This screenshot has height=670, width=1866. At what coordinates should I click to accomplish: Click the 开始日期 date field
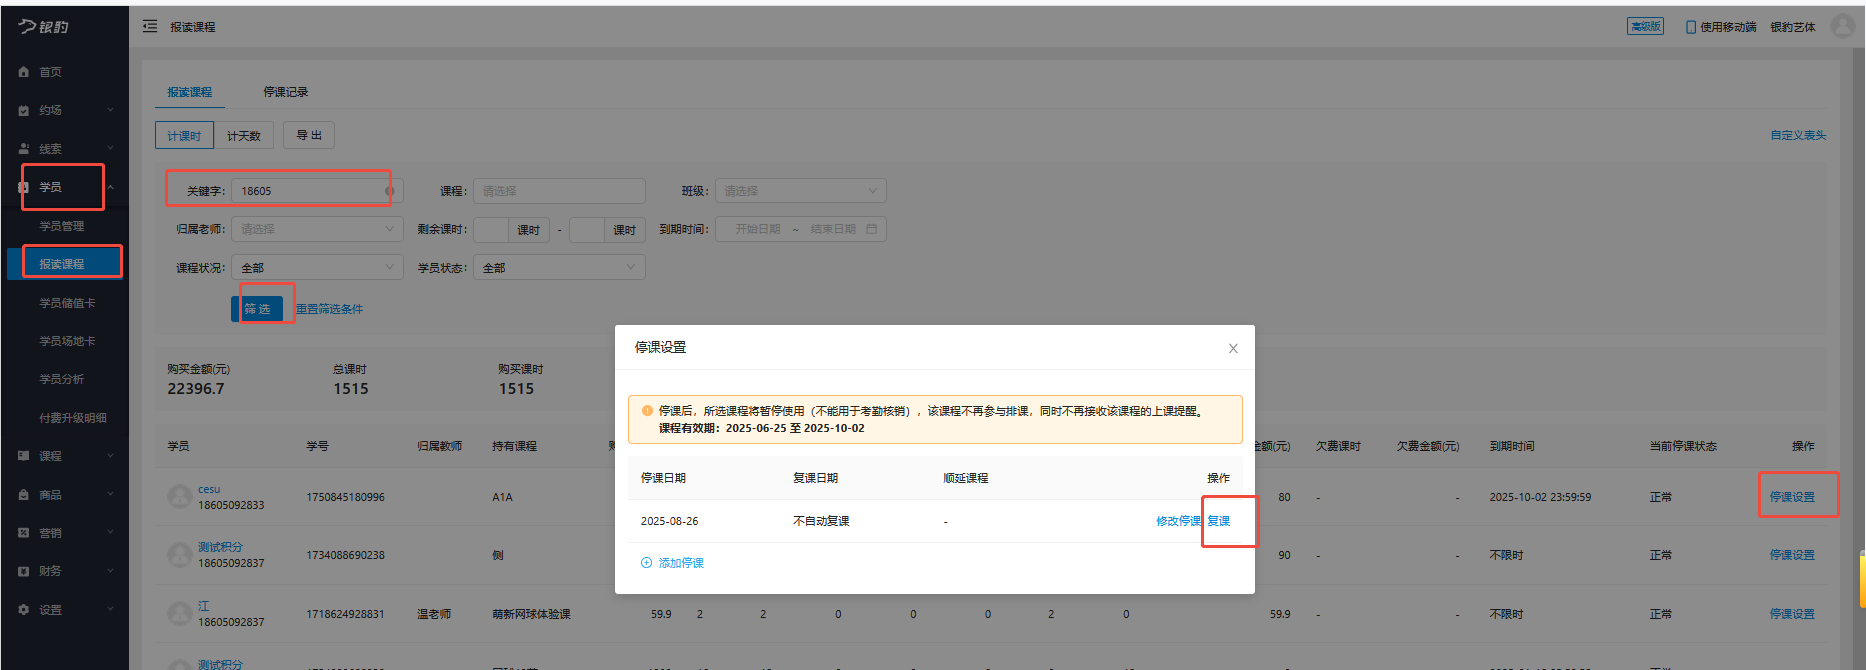(x=757, y=229)
